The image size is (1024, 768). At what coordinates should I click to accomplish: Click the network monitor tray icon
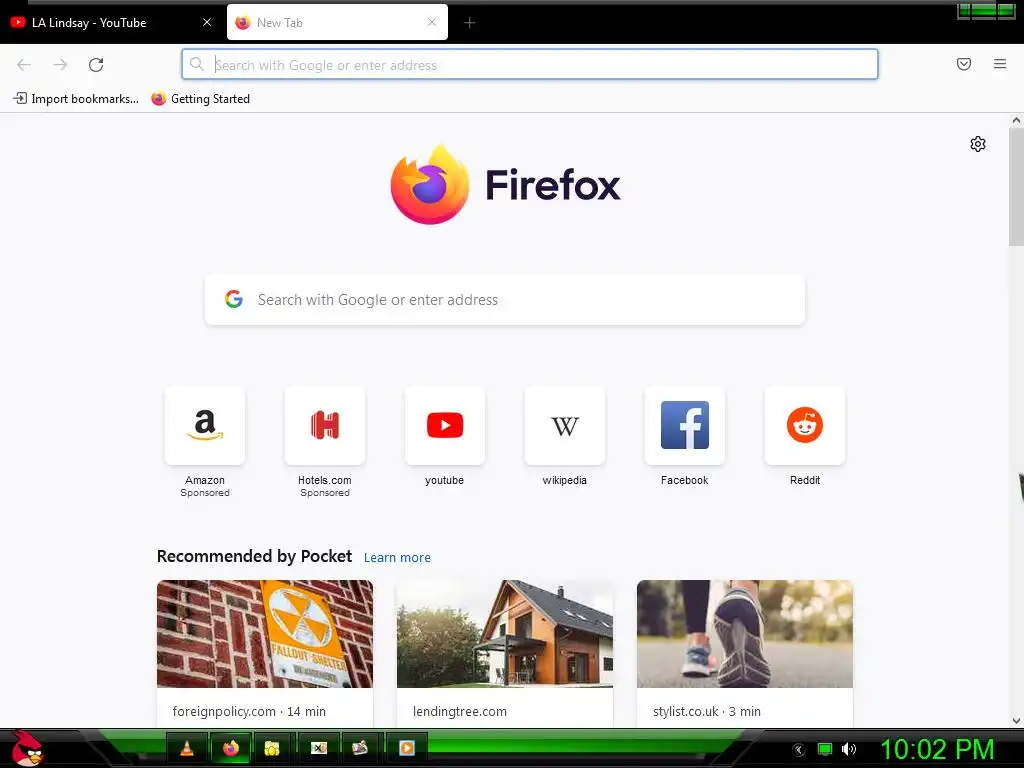coord(825,749)
